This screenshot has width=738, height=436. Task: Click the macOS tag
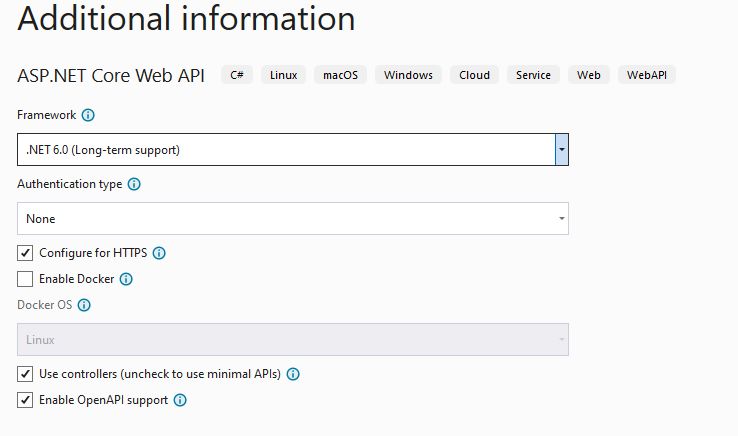[340, 75]
